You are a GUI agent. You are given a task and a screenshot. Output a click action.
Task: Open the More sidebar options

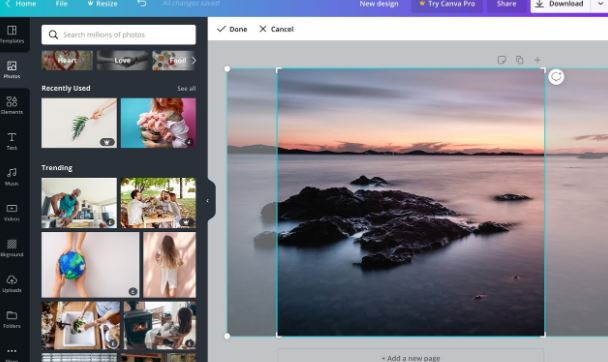[12, 353]
